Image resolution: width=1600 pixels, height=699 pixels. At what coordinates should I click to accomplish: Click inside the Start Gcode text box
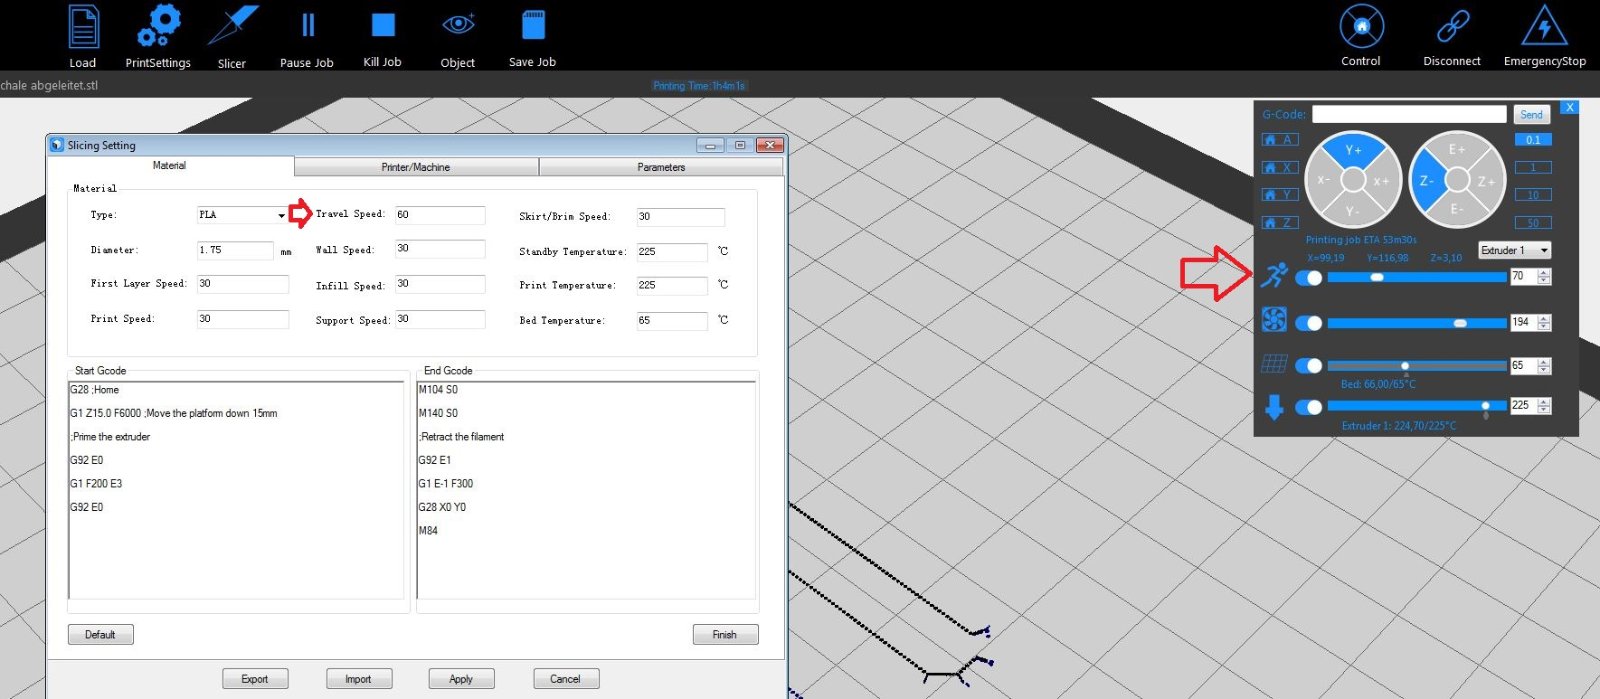[x=236, y=490]
